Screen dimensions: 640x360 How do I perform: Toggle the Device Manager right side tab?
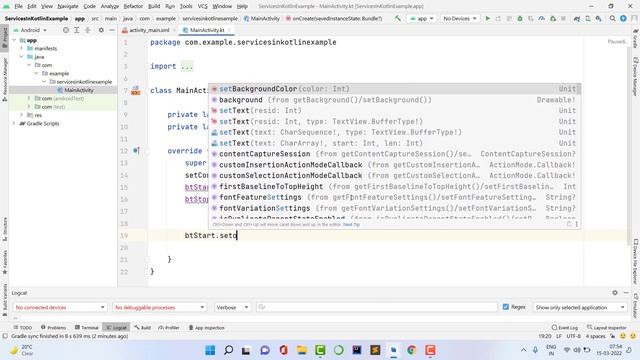tap(636, 77)
